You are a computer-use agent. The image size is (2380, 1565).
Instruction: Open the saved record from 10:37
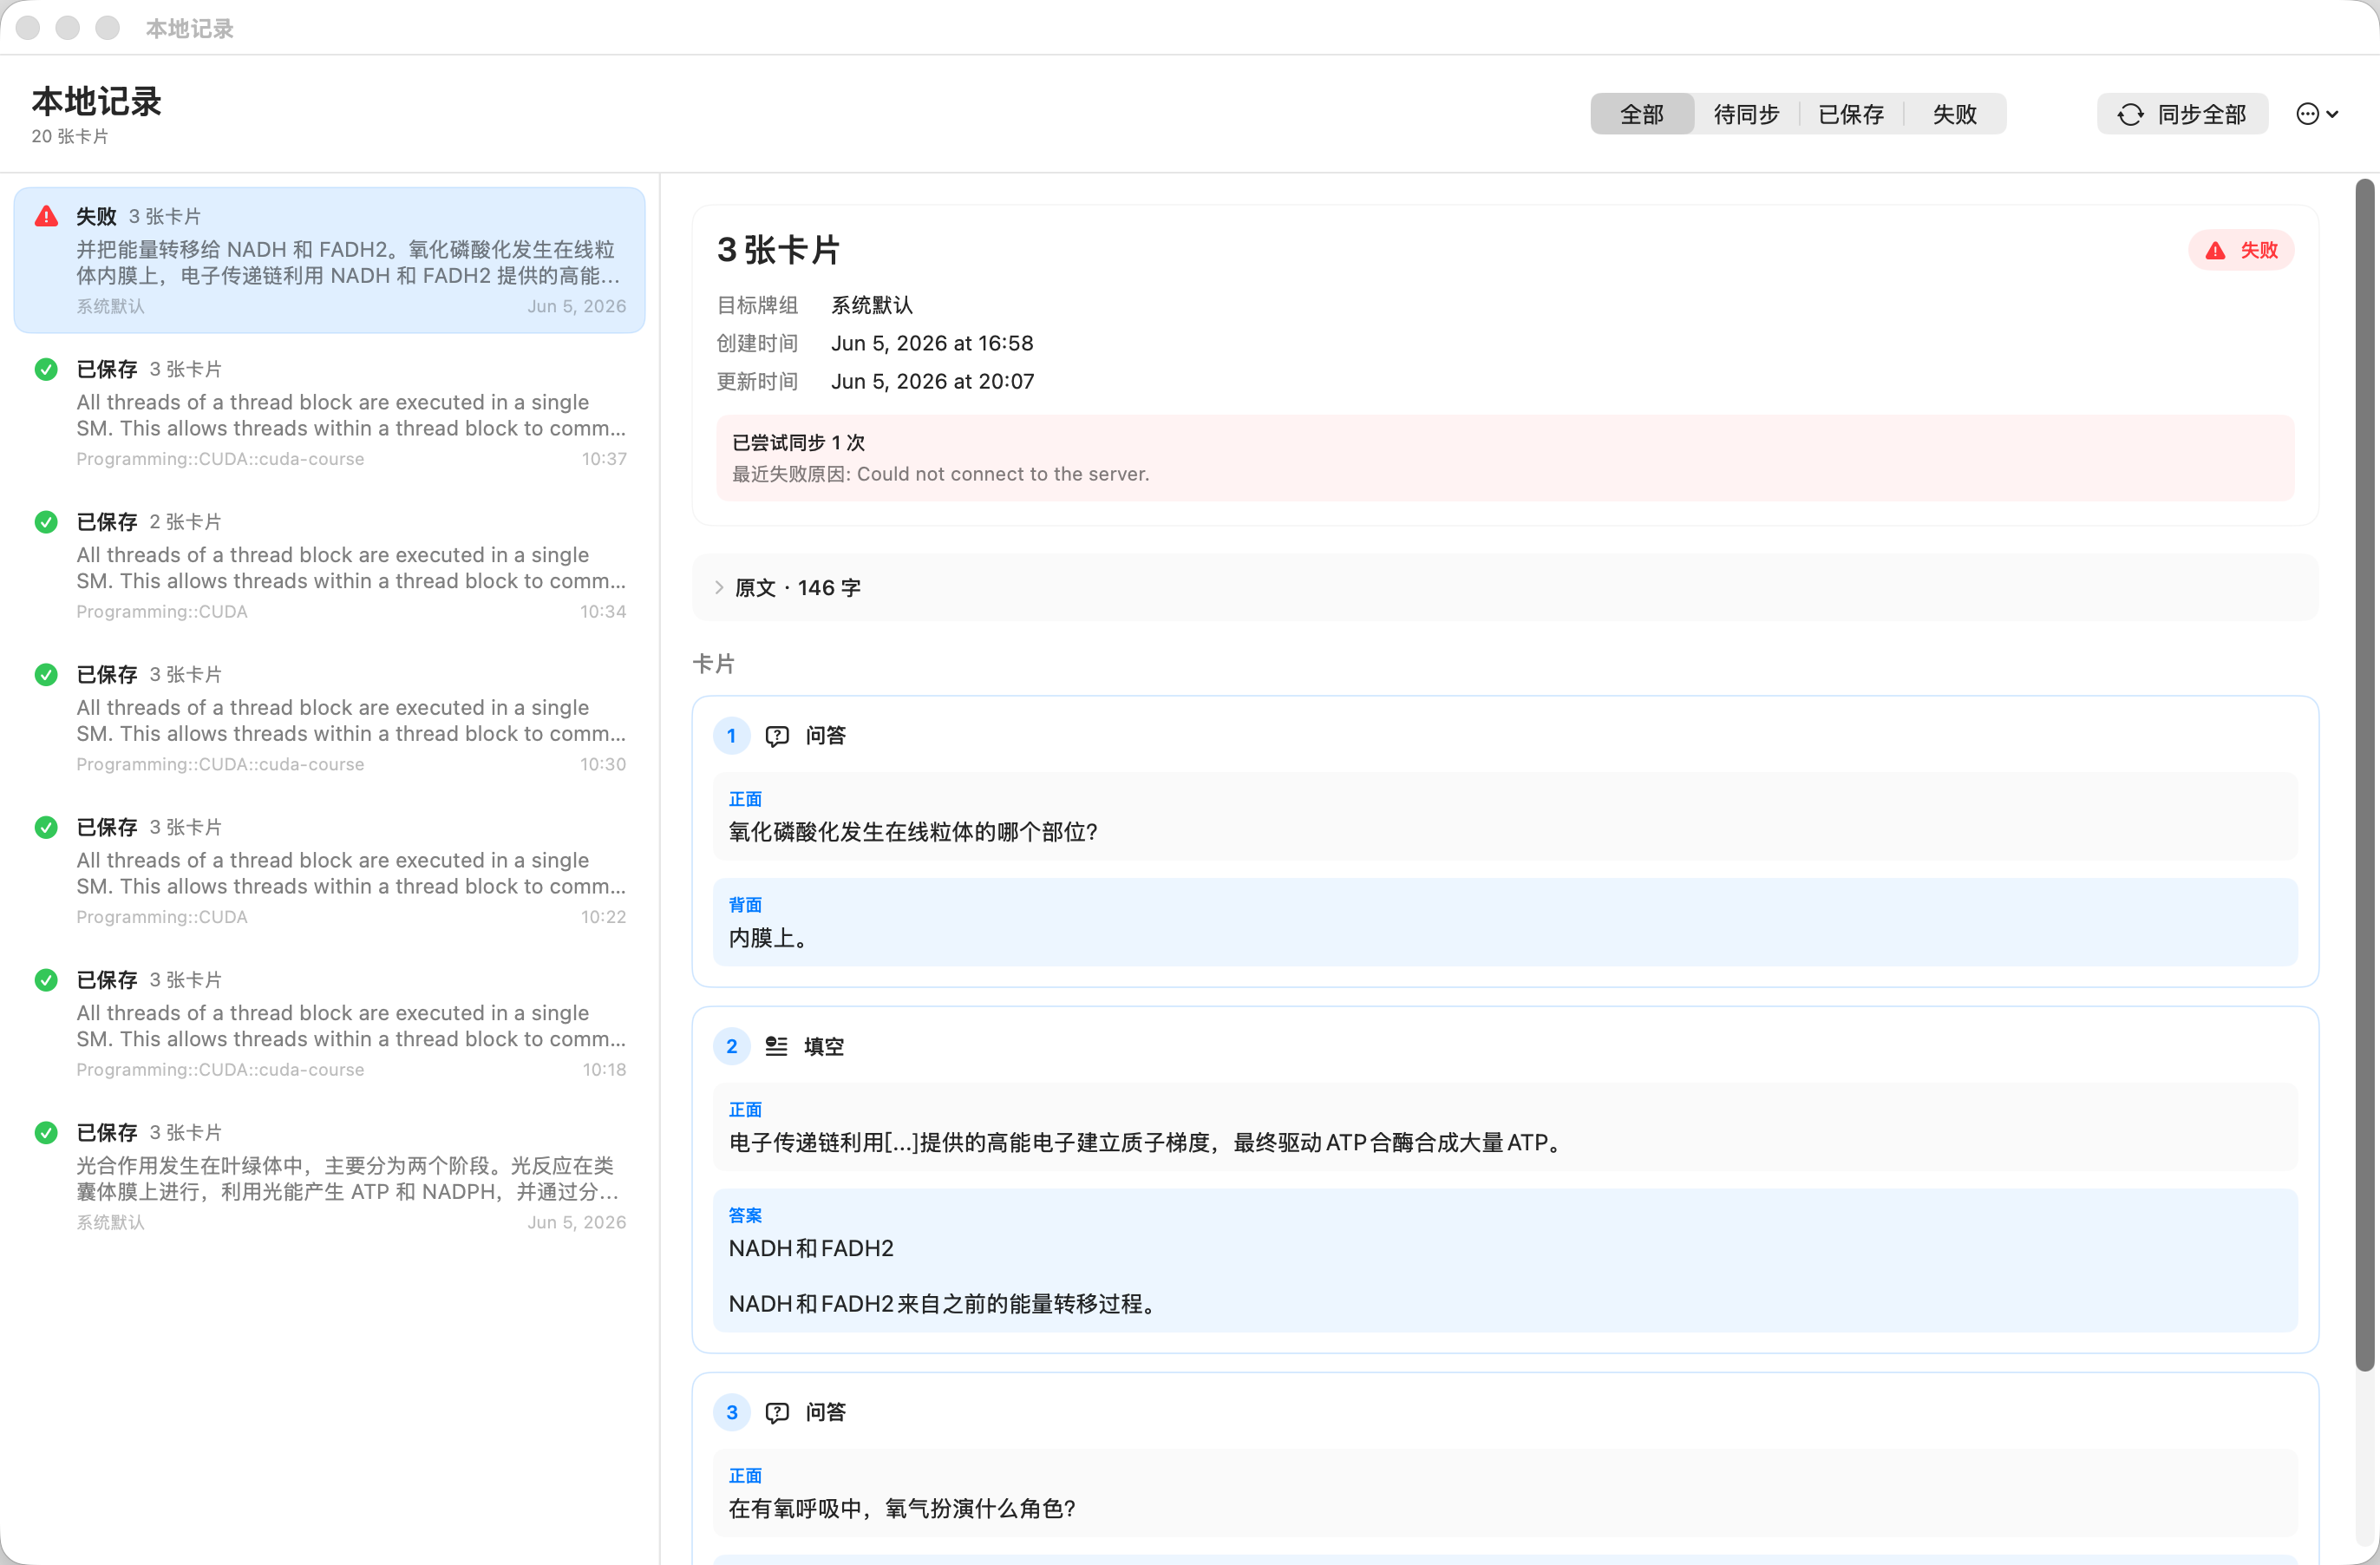329,413
